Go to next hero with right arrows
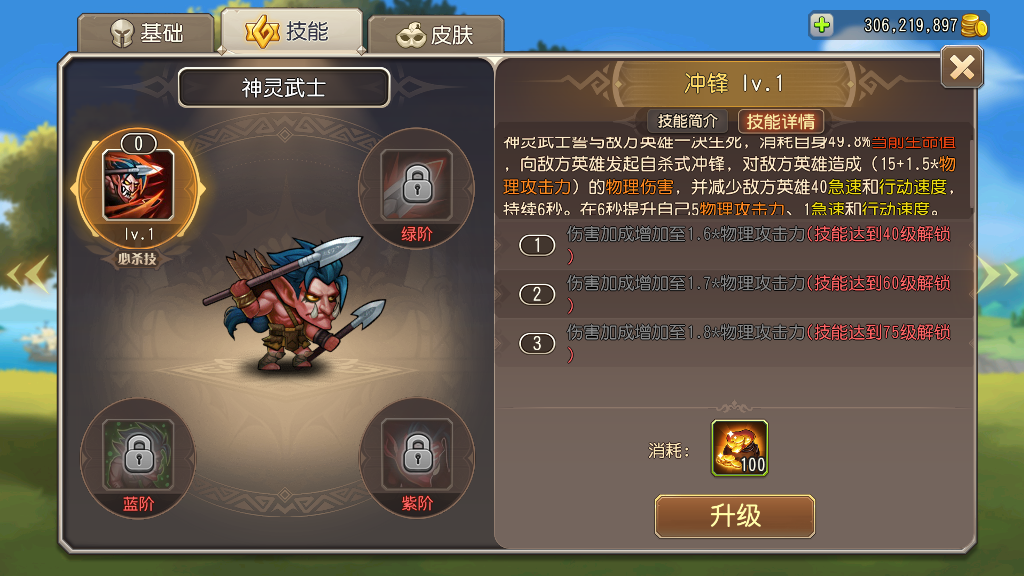Viewport: 1024px width, 576px height. (997, 274)
